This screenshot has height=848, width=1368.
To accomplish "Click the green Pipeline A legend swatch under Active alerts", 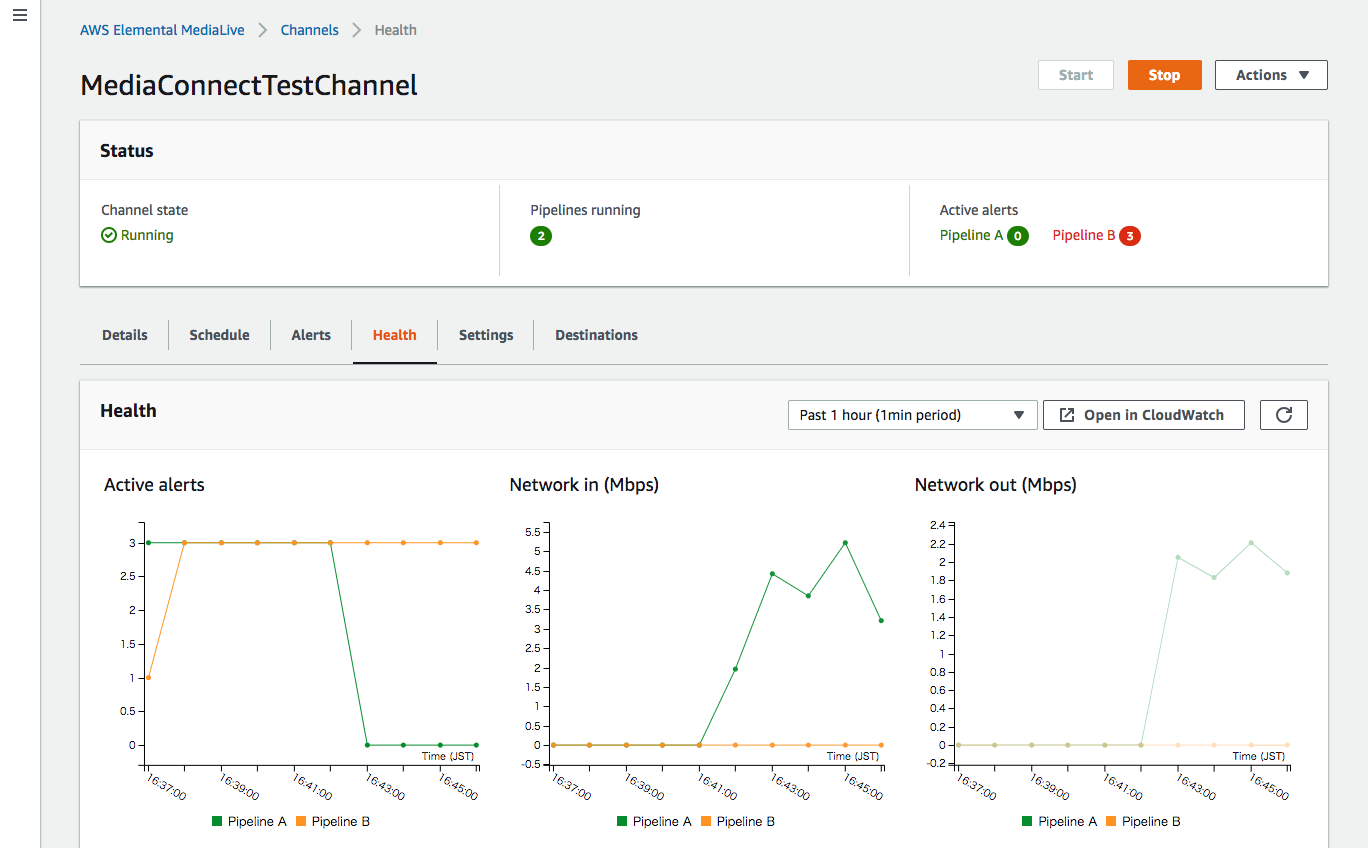I will pos(217,821).
